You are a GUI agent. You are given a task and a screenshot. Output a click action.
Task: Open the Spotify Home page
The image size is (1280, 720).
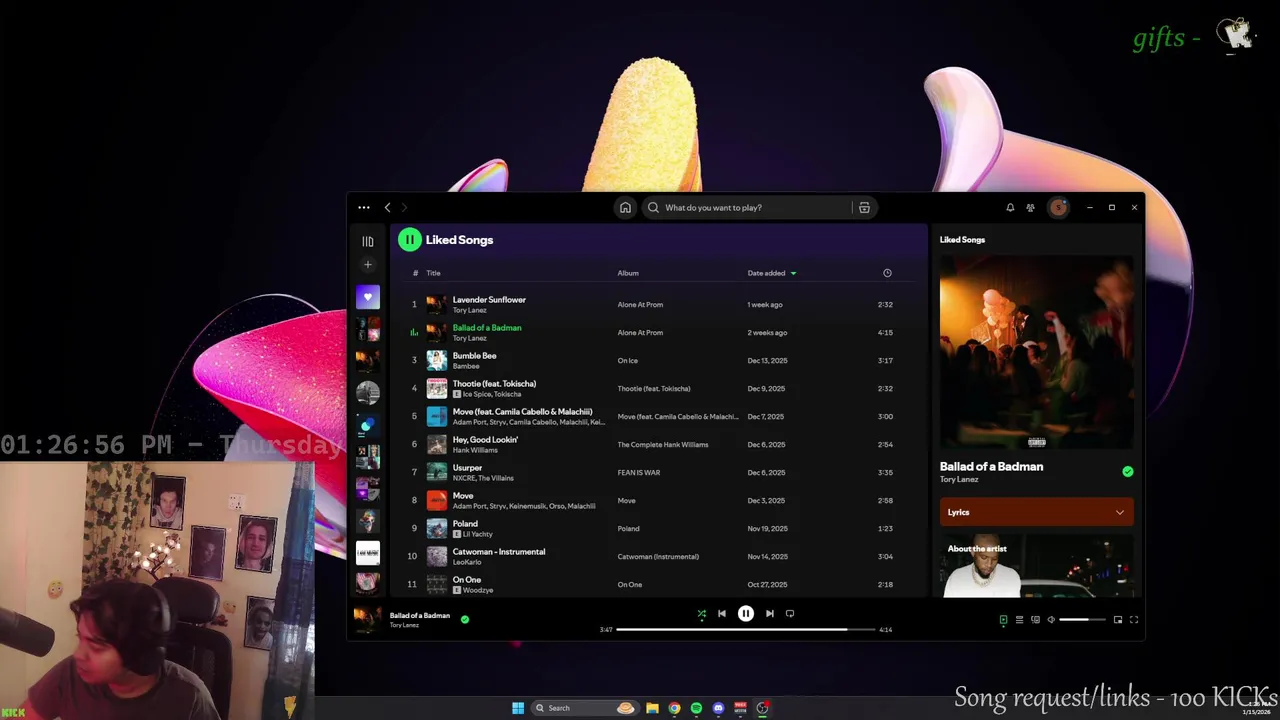tap(625, 207)
